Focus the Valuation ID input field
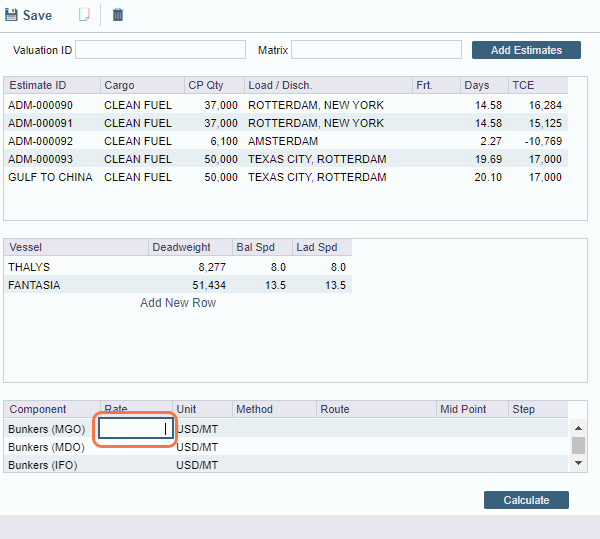 coord(160,50)
